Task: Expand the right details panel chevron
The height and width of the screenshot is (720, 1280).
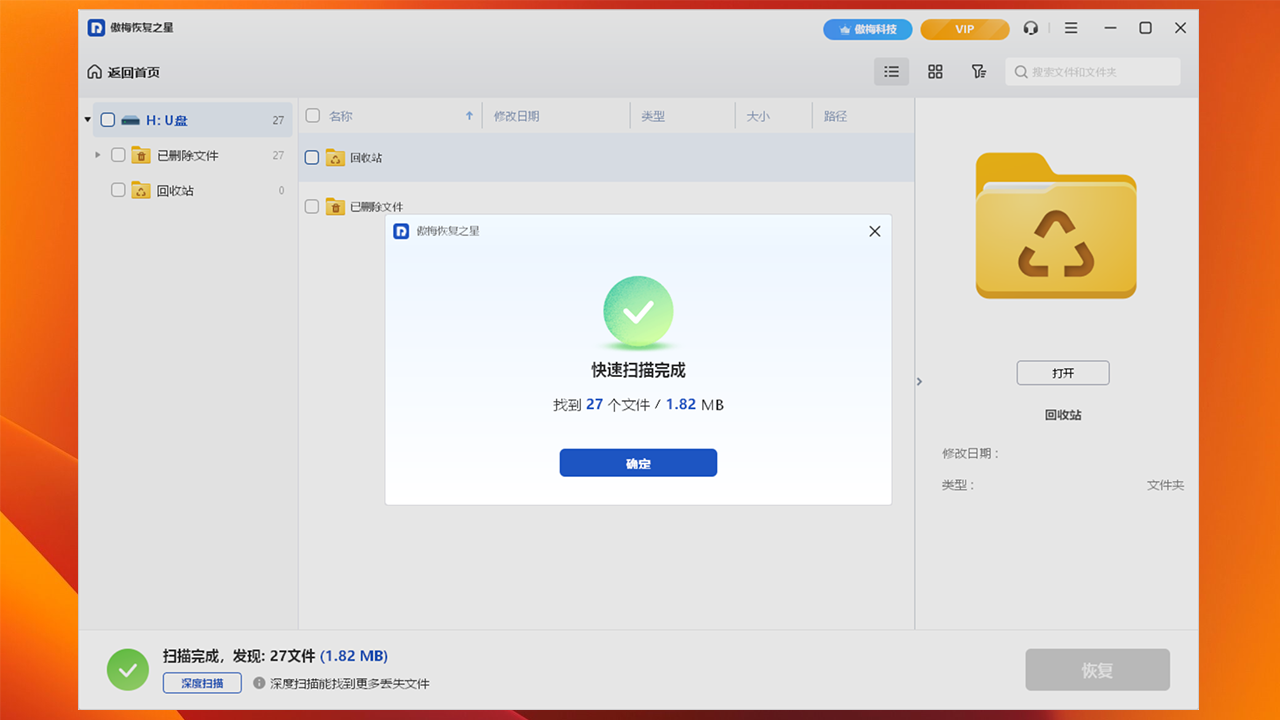Action: 919,381
